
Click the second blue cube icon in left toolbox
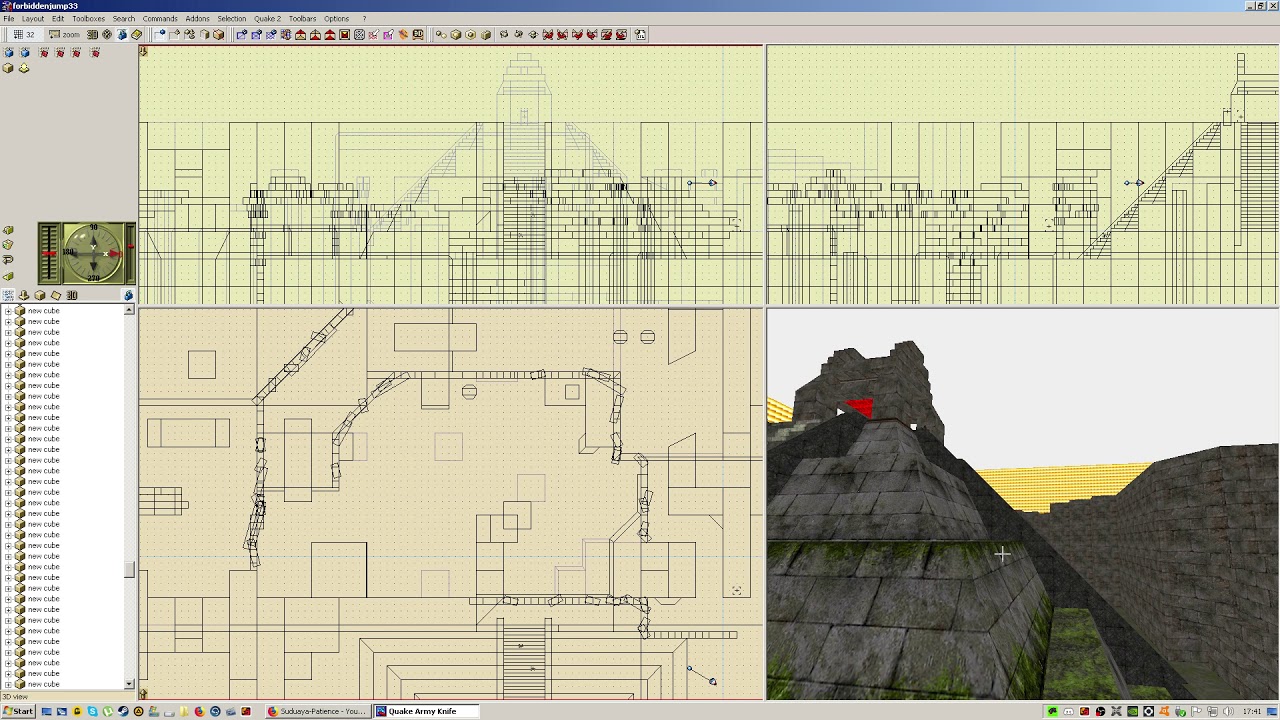coord(25,52)
